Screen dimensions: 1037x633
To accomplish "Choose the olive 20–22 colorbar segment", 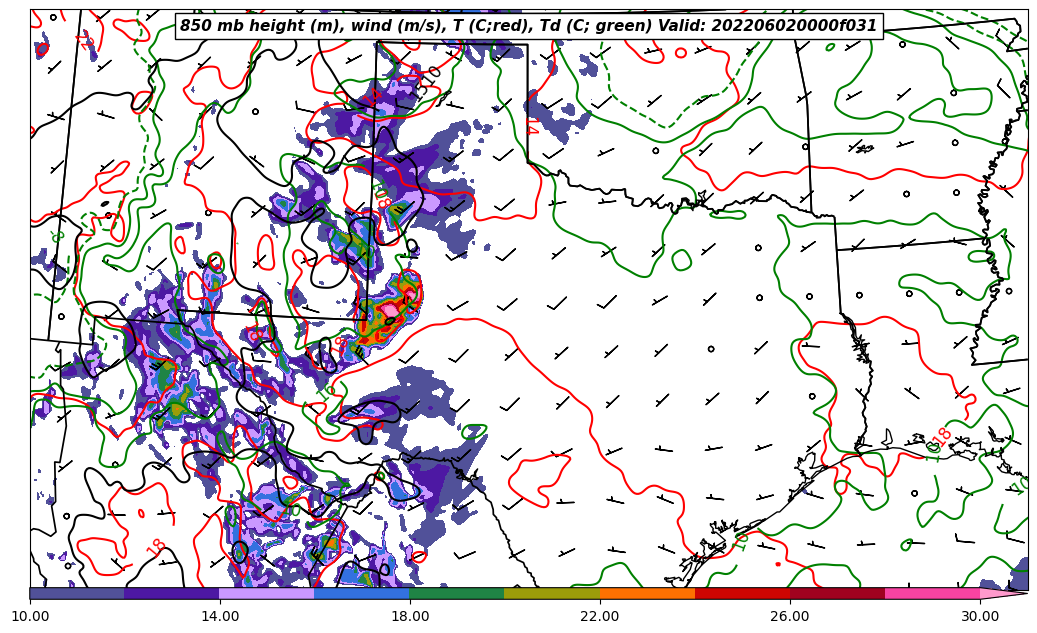I will click(552, 593).
